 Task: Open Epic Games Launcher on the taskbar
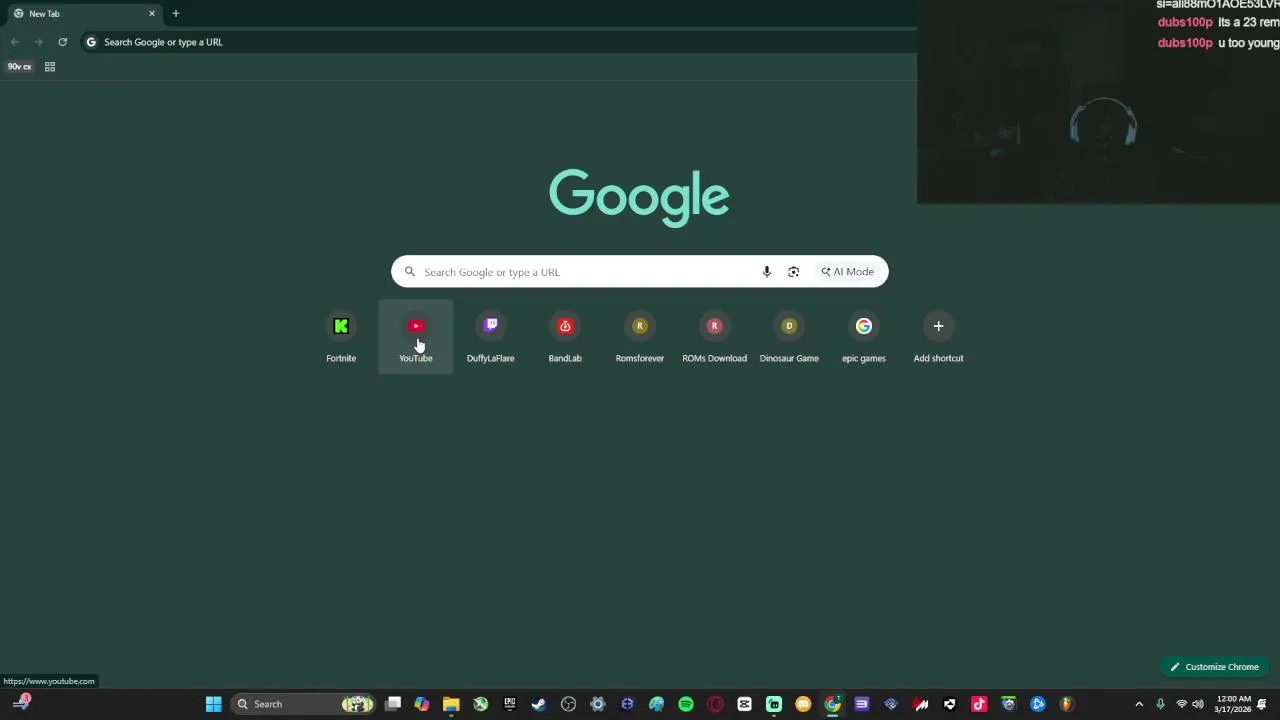[510, 704]
